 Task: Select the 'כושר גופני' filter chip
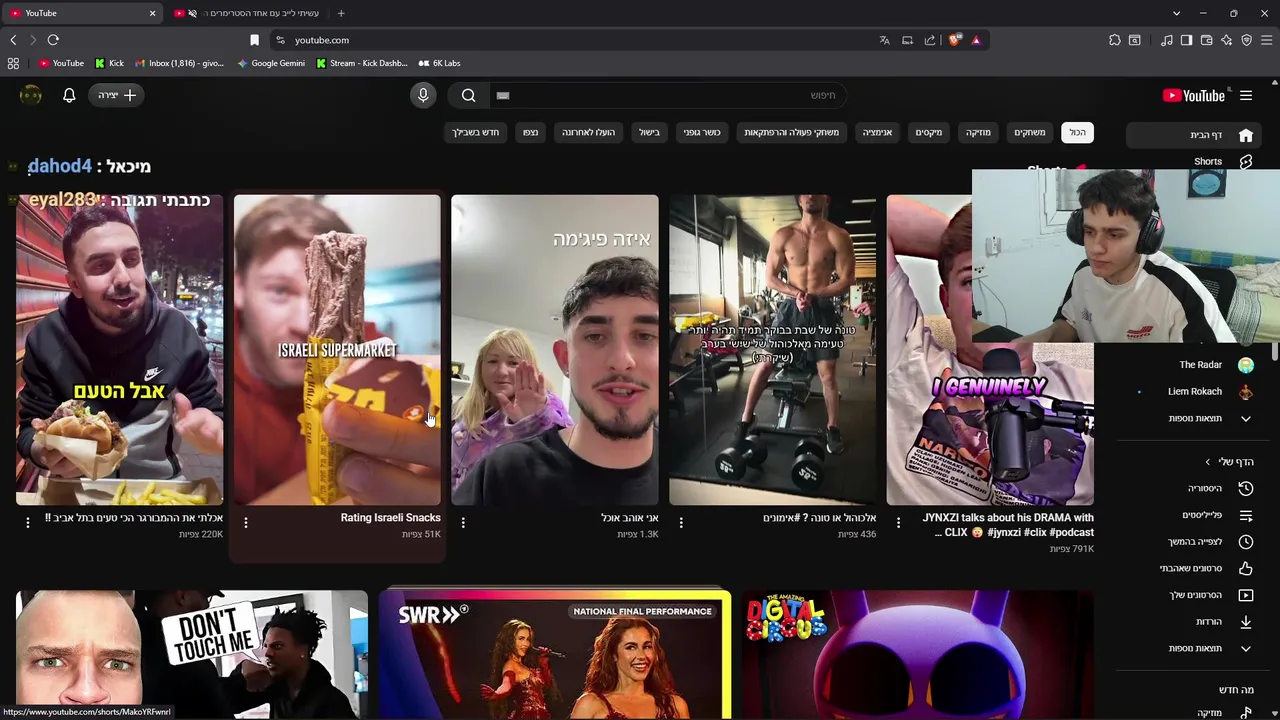tap(702, 132)
